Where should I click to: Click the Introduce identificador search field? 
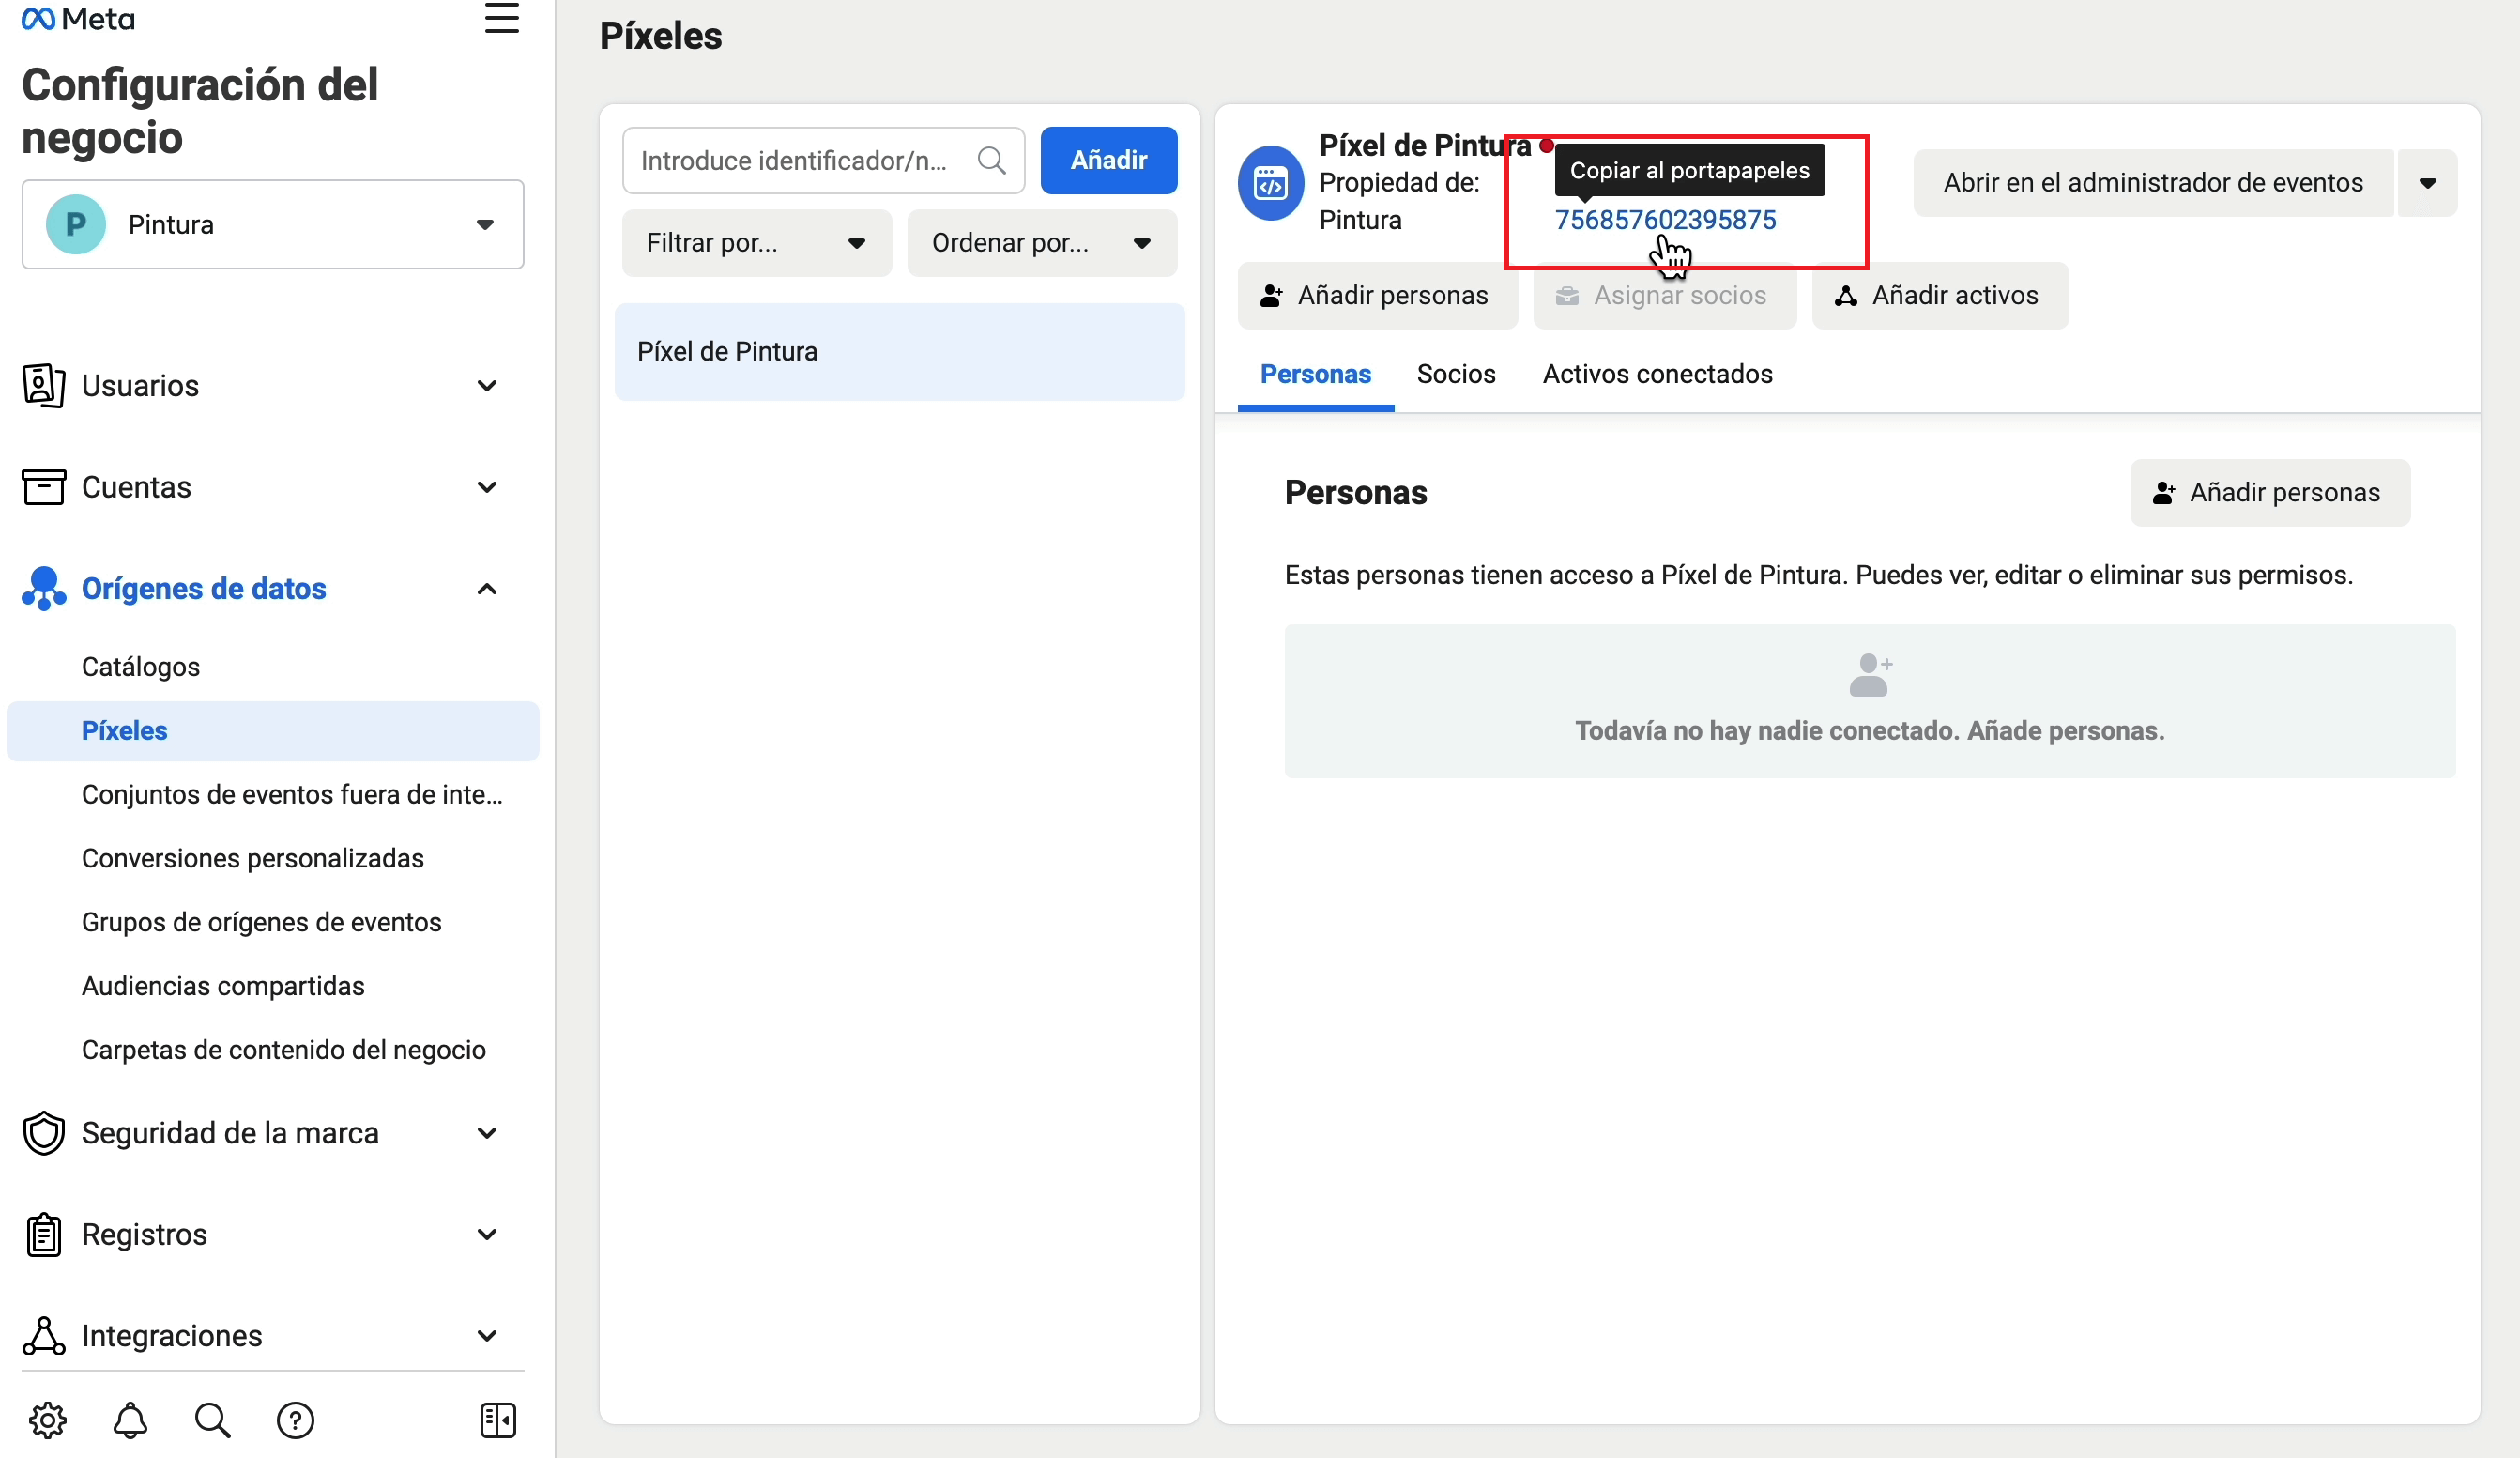click(x=822, y=160)
